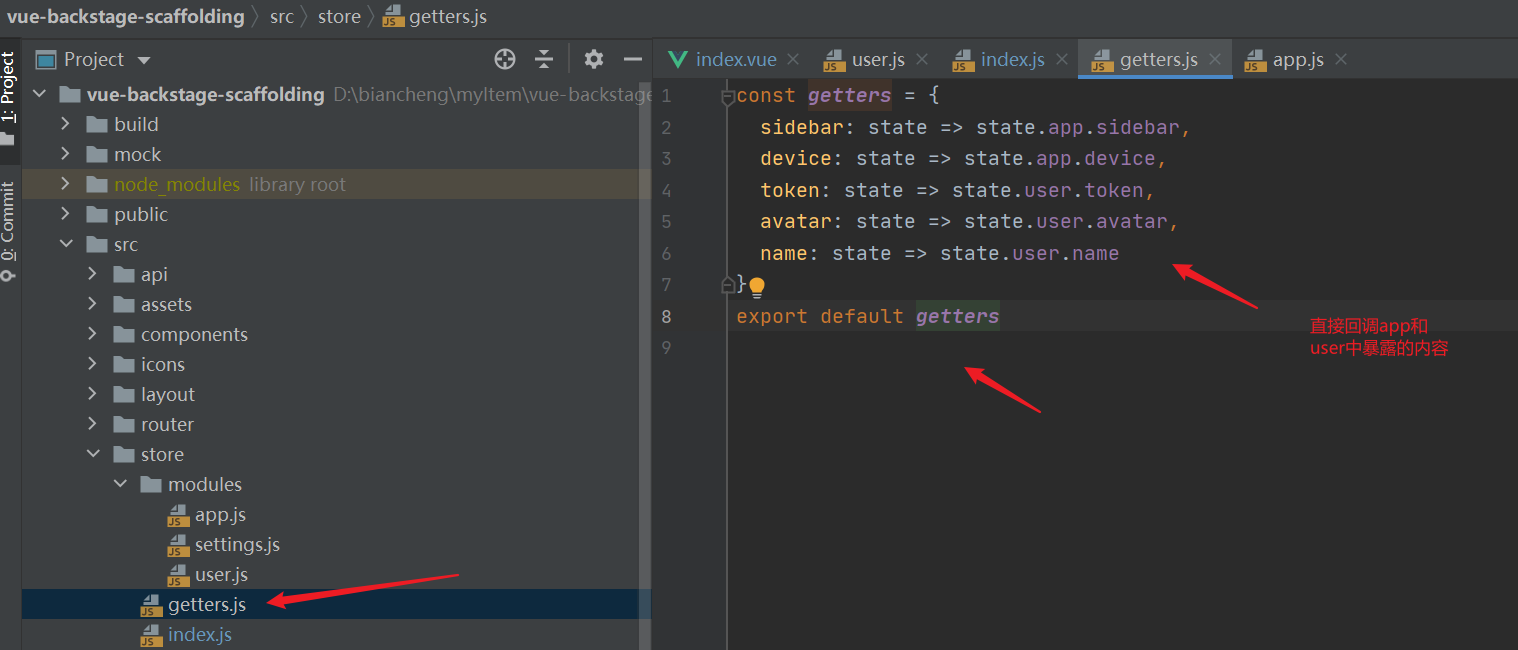
Task: Select the router folder name
Action: pyautogui.click(x=167, y=424)
